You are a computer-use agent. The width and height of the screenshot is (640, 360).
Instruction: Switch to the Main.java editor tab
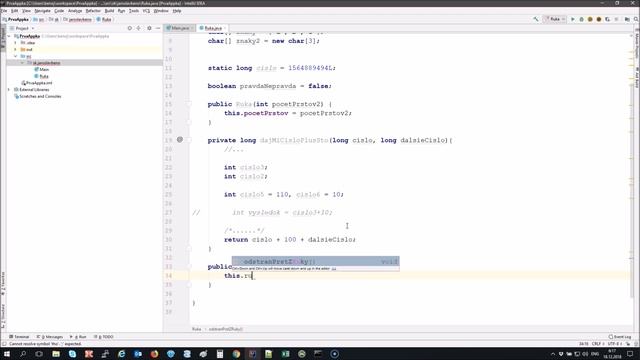180,28
